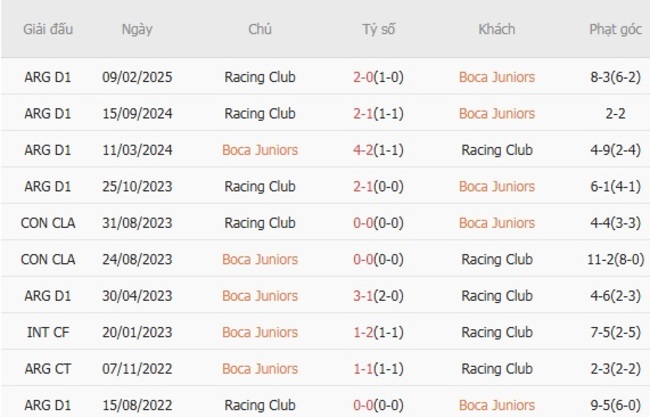
Task: Select the INT CF league label
Action: point(48,332)
